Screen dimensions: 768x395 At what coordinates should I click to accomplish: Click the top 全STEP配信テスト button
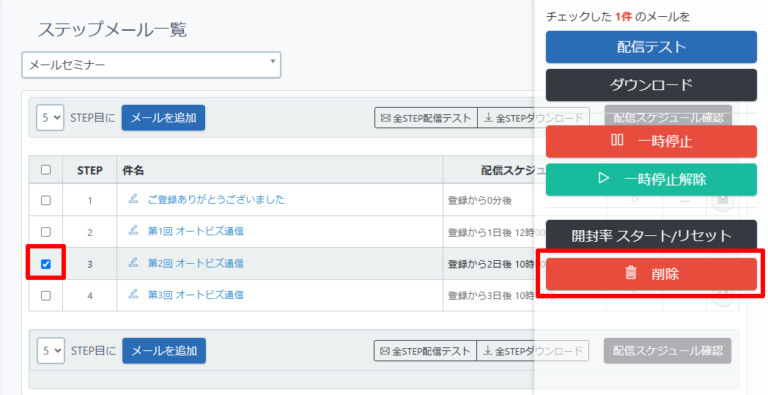[x=426, y=118]
